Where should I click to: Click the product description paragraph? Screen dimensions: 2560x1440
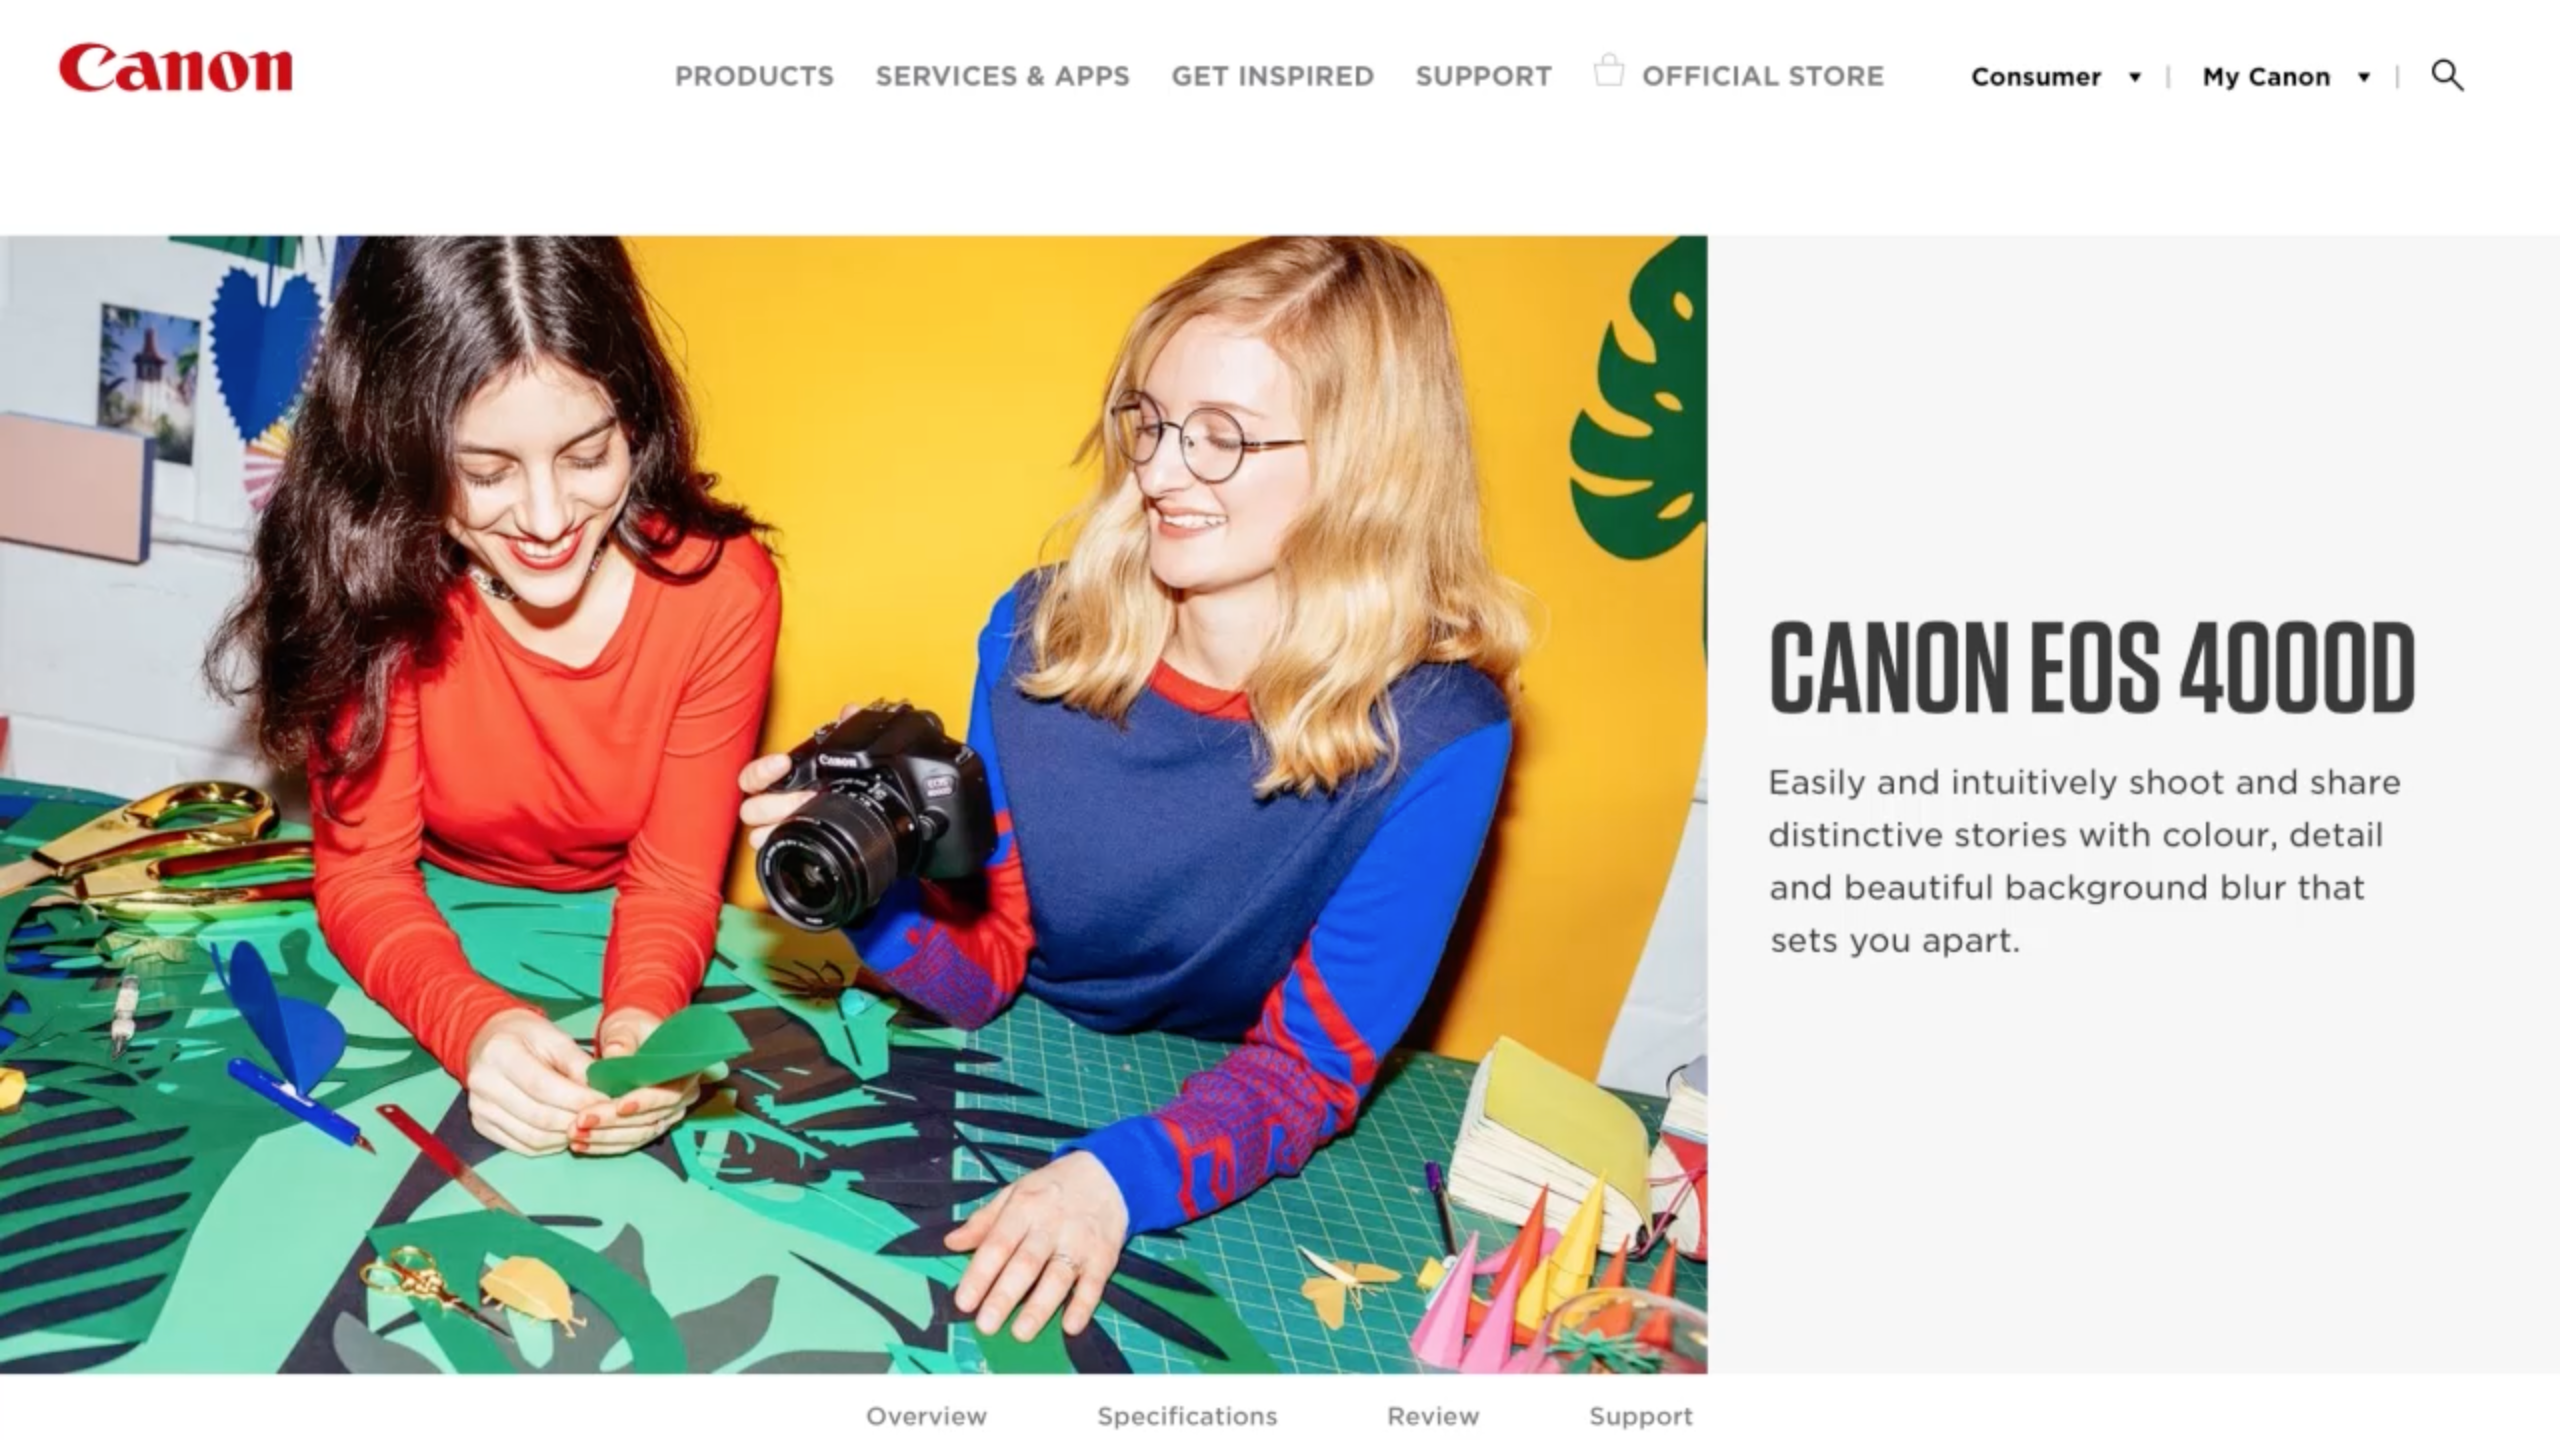click(2084, 861)
